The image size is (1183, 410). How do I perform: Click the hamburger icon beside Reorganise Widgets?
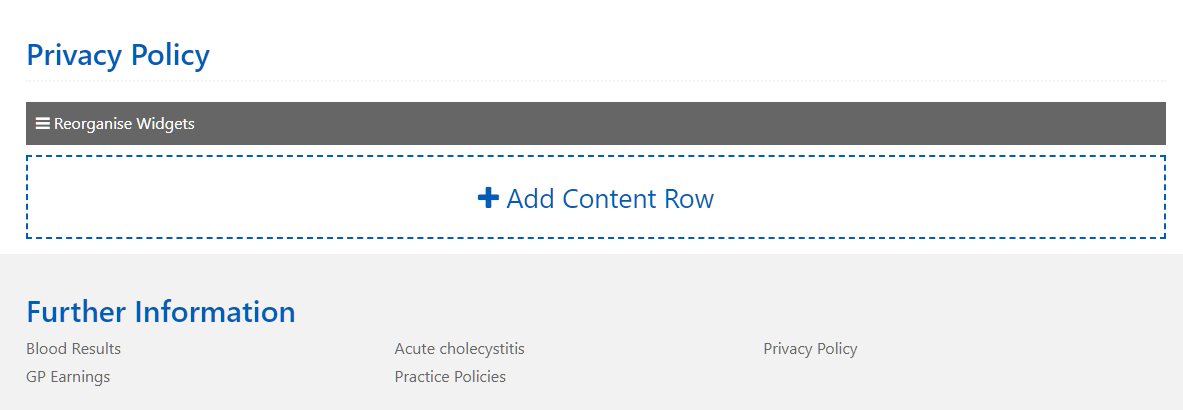pyautogui.click(x=43, y=124)
